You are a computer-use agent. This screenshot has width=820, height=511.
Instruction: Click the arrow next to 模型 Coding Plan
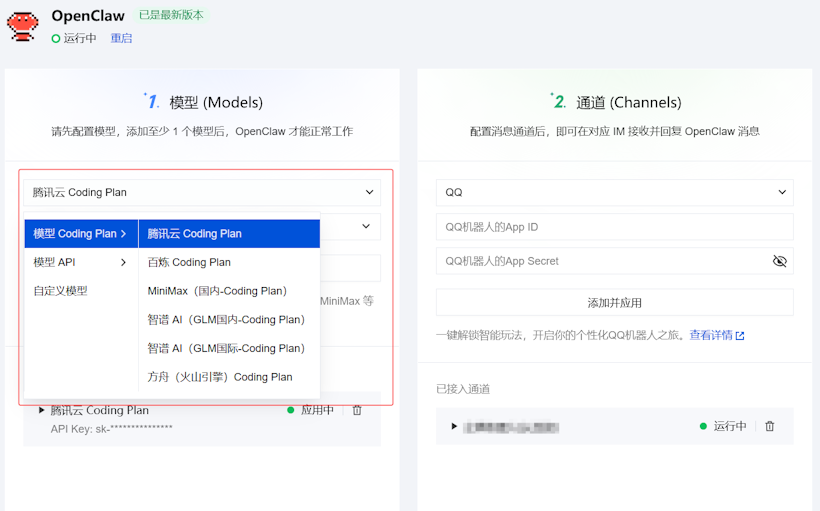pyautogui.click(x=123, y=234)
